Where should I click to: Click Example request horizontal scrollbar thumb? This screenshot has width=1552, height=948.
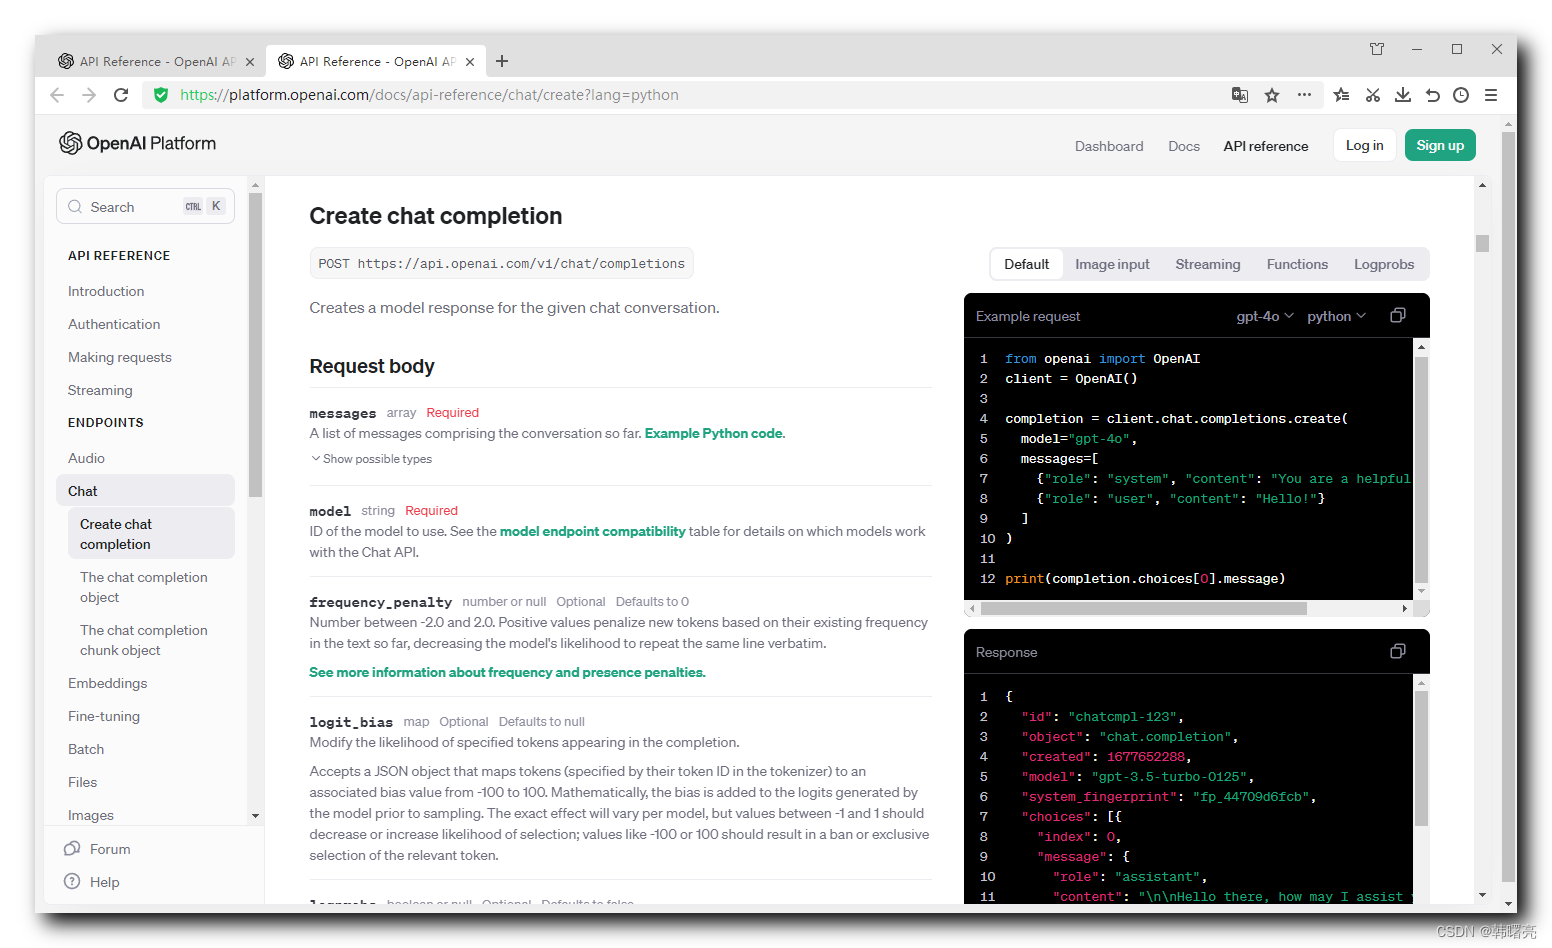(1143, 608)
